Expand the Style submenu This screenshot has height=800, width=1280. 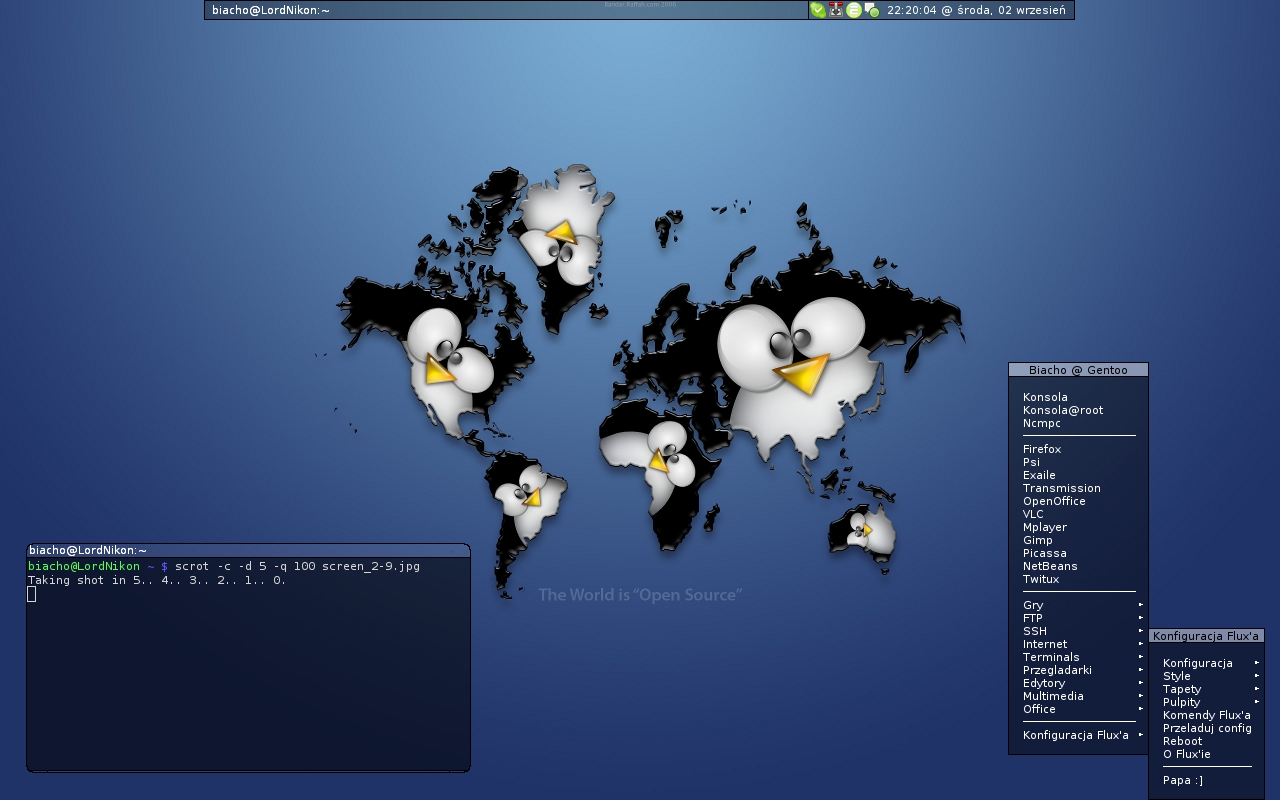pos(1207,676)
